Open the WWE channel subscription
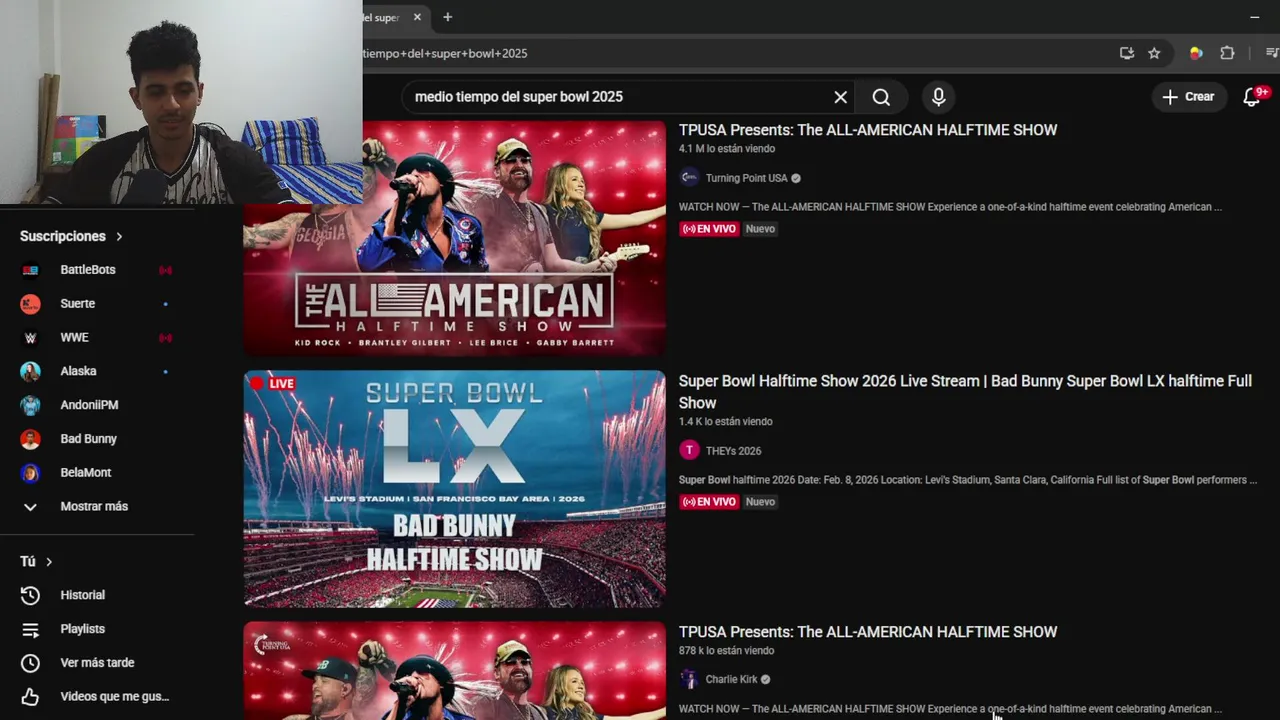 pyautogui.click(x=97, y=338)
